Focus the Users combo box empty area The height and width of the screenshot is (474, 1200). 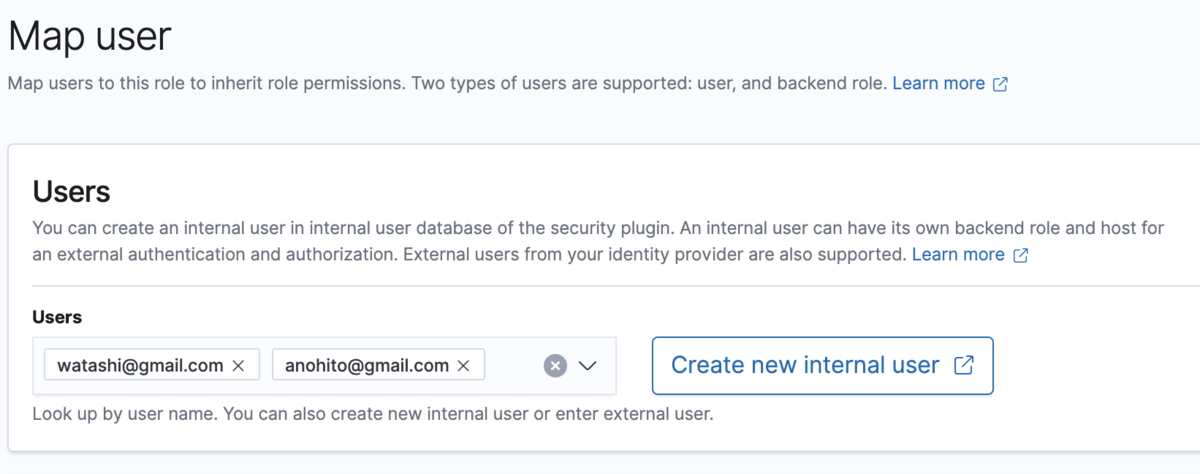(512, 366)
